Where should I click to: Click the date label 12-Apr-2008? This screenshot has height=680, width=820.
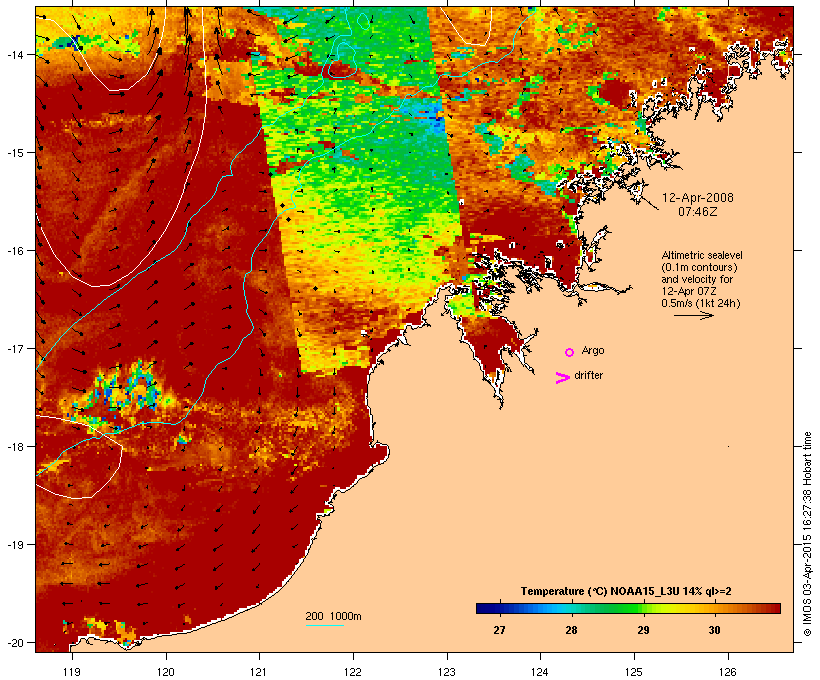click(698, 198)
